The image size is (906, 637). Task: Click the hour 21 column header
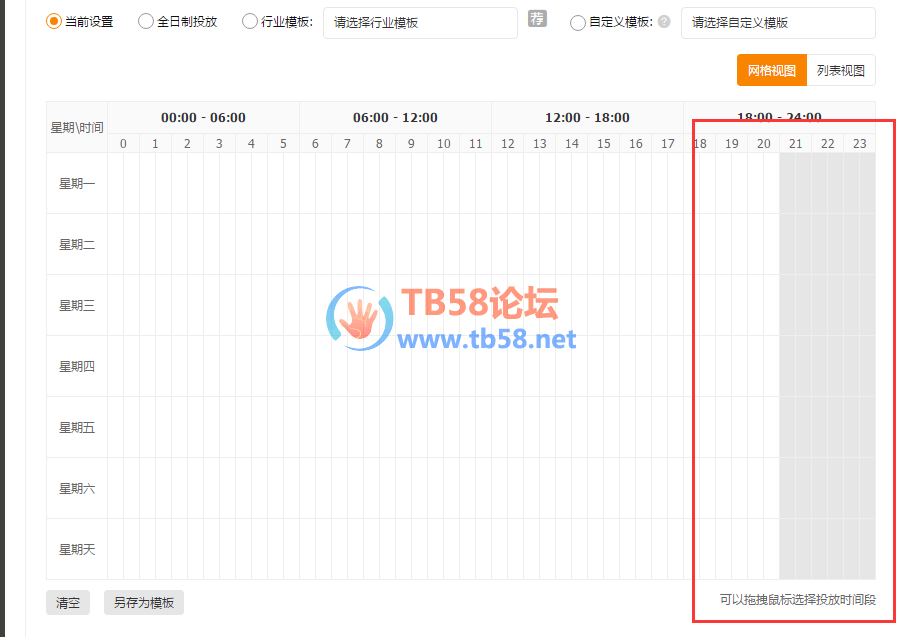point(795,144)
